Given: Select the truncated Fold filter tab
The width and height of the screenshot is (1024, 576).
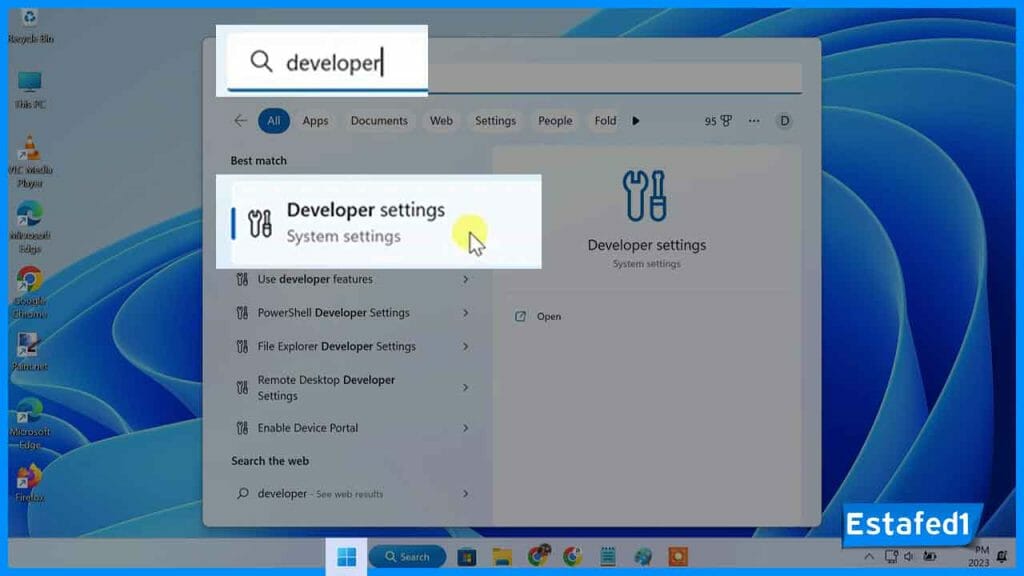Looking at the screenshot, I should coord(605,121).
